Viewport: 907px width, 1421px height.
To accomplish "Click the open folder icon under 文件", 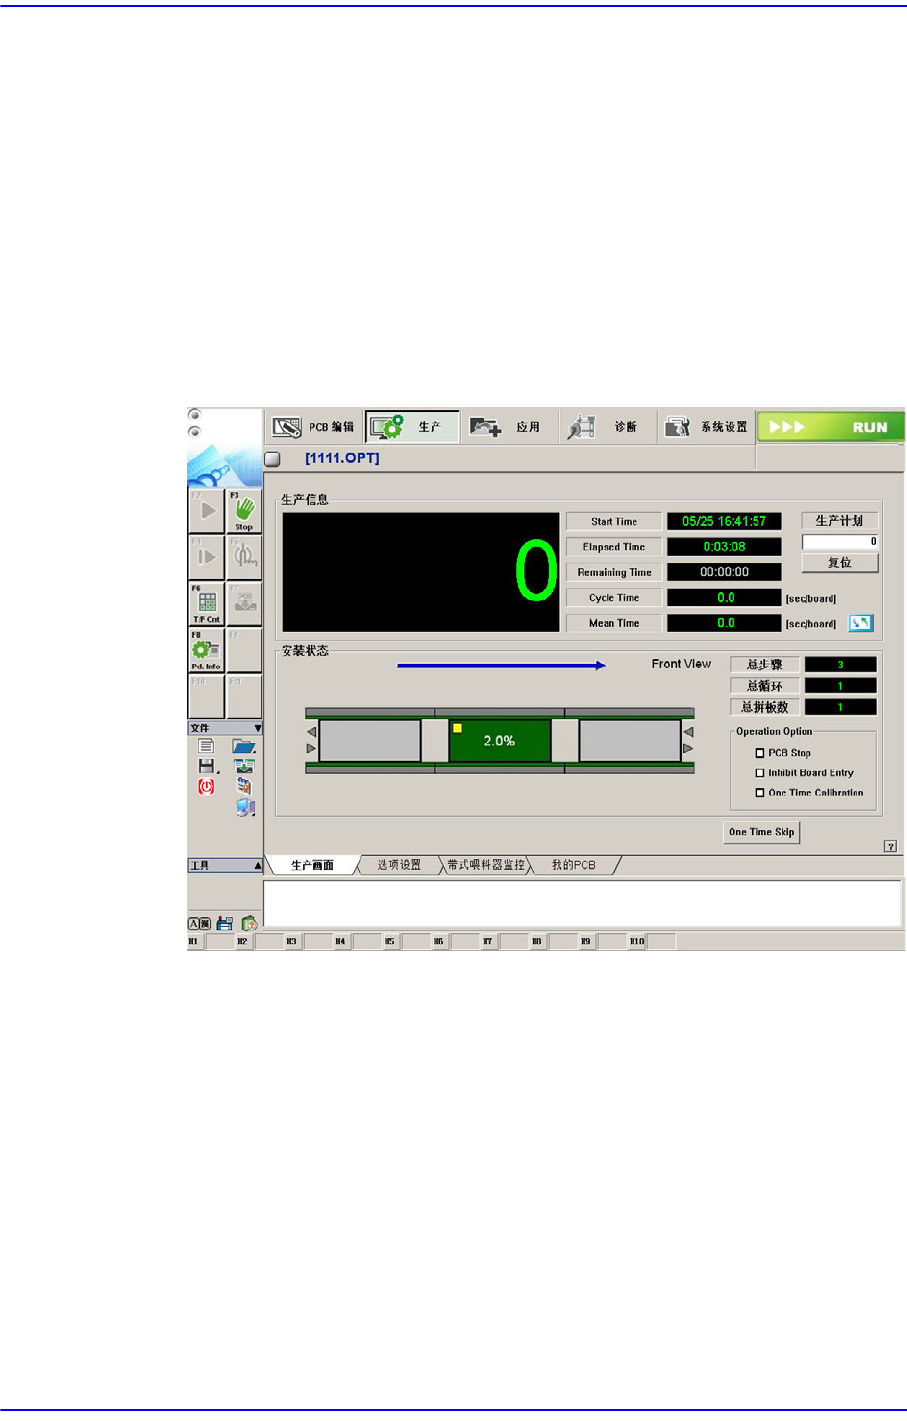I will [x=244, y=746].
